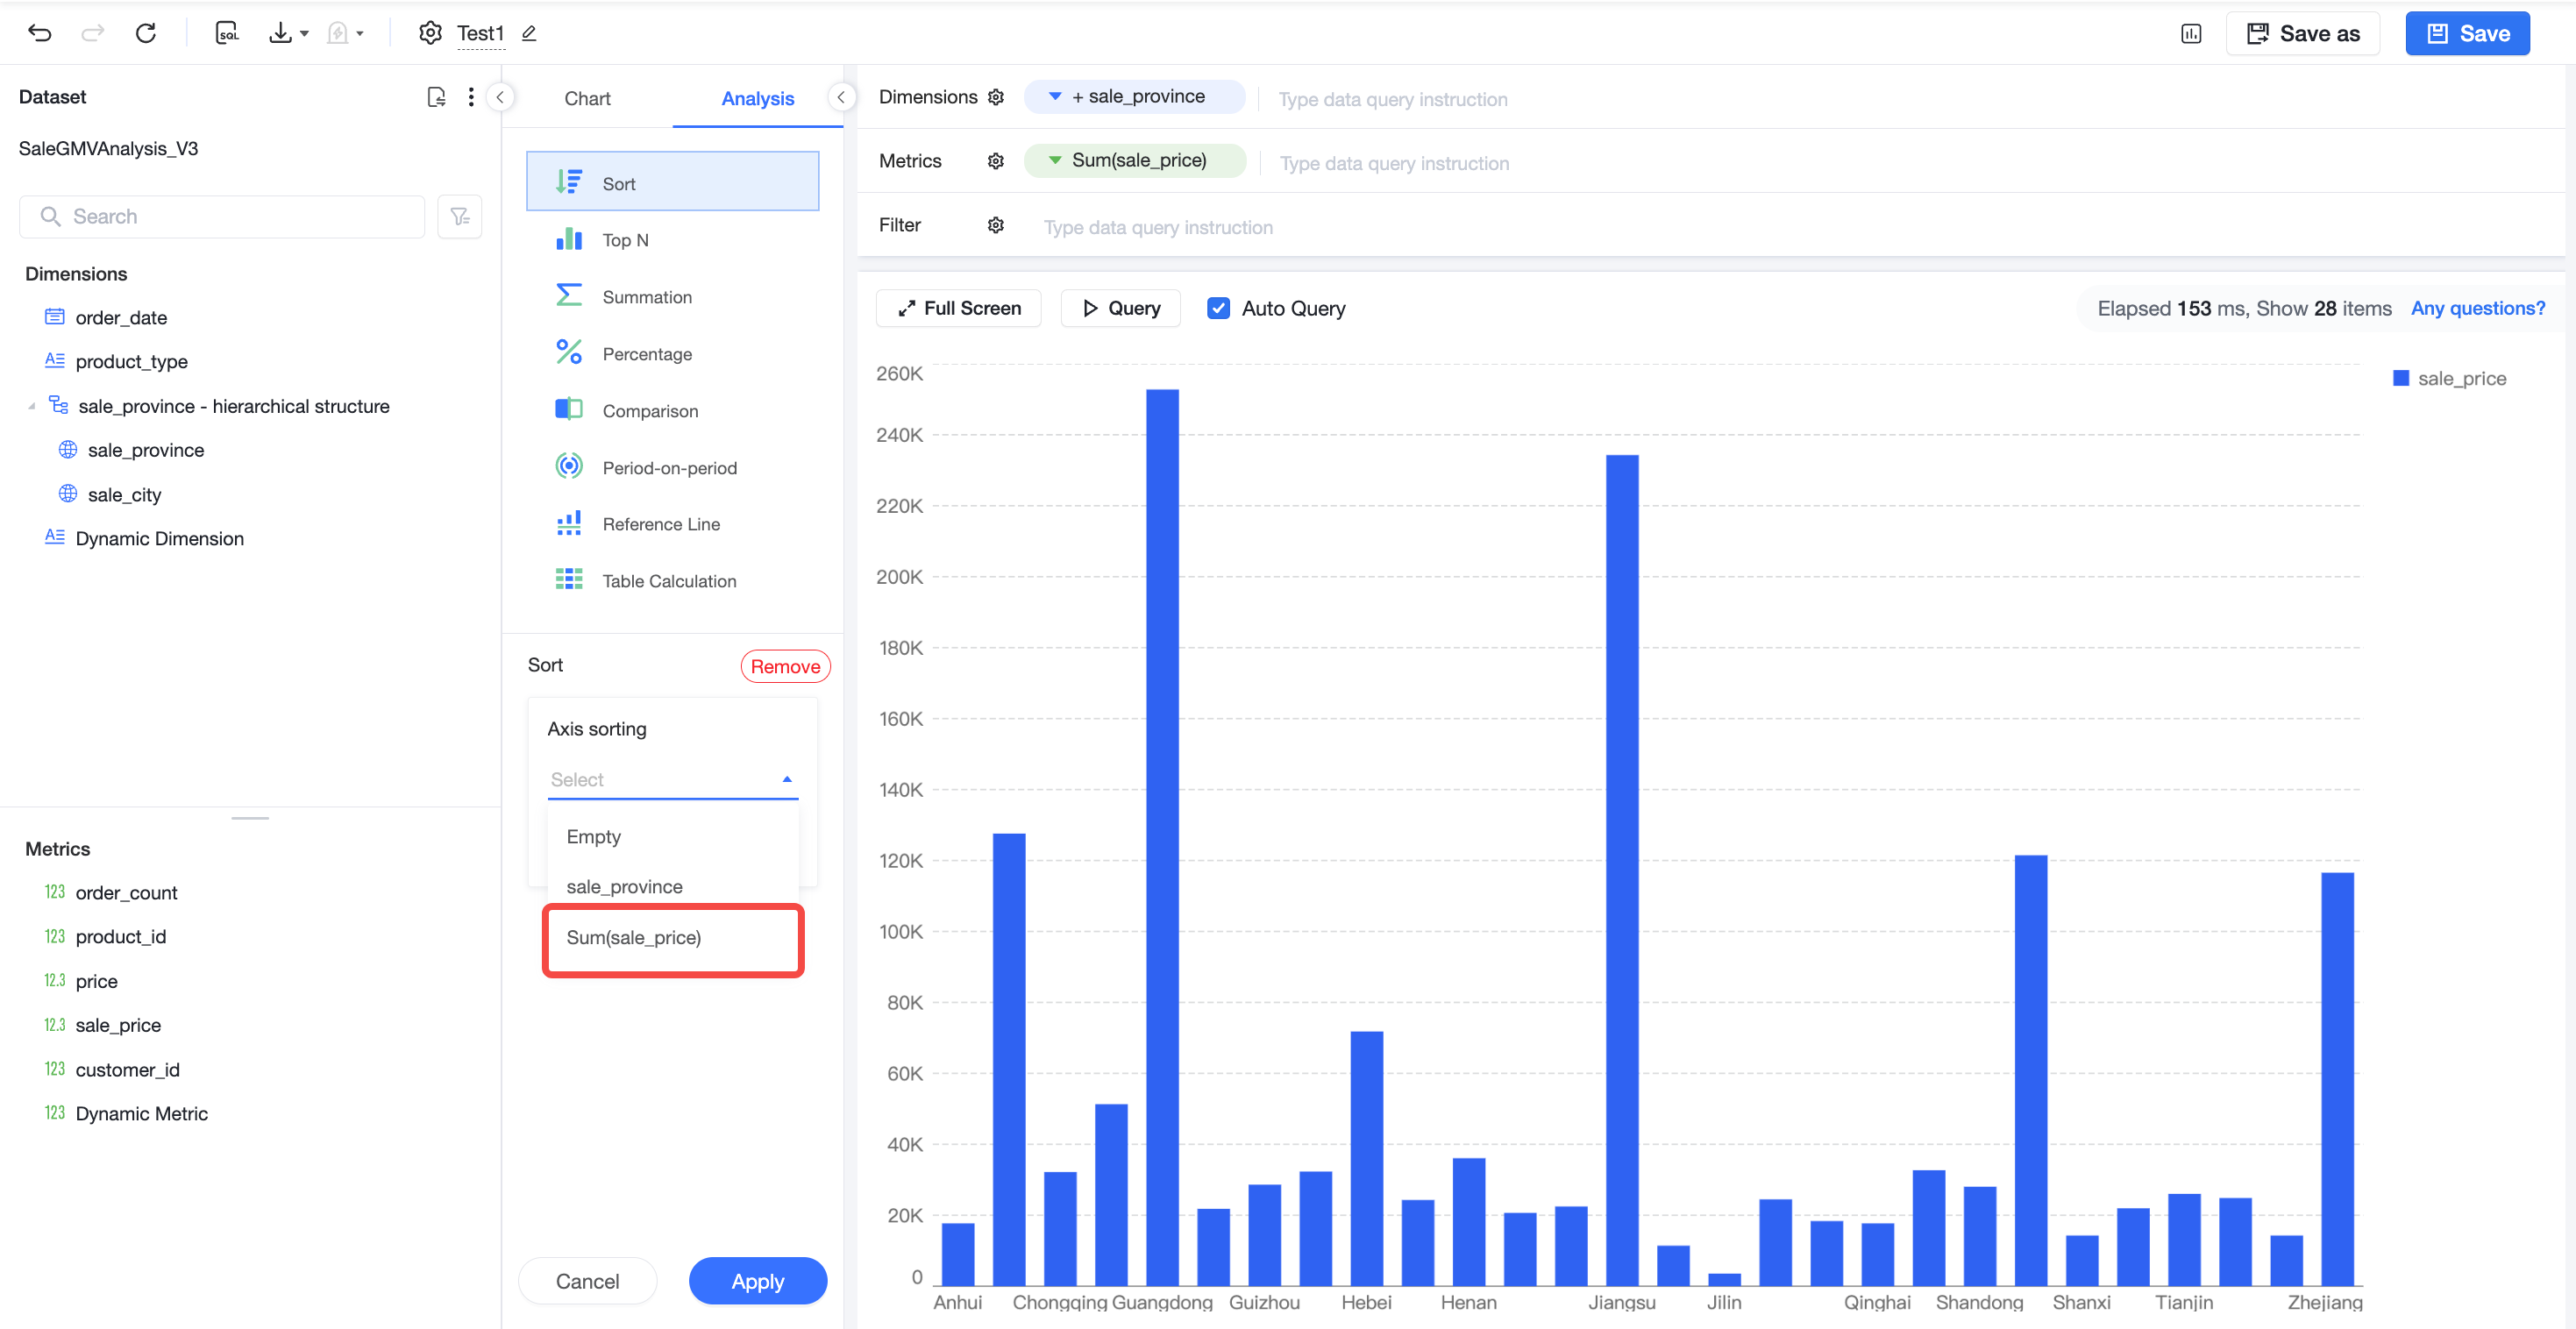Open dataset three-dot more menu
2576x1329 pixels.
tap(471, 97)
